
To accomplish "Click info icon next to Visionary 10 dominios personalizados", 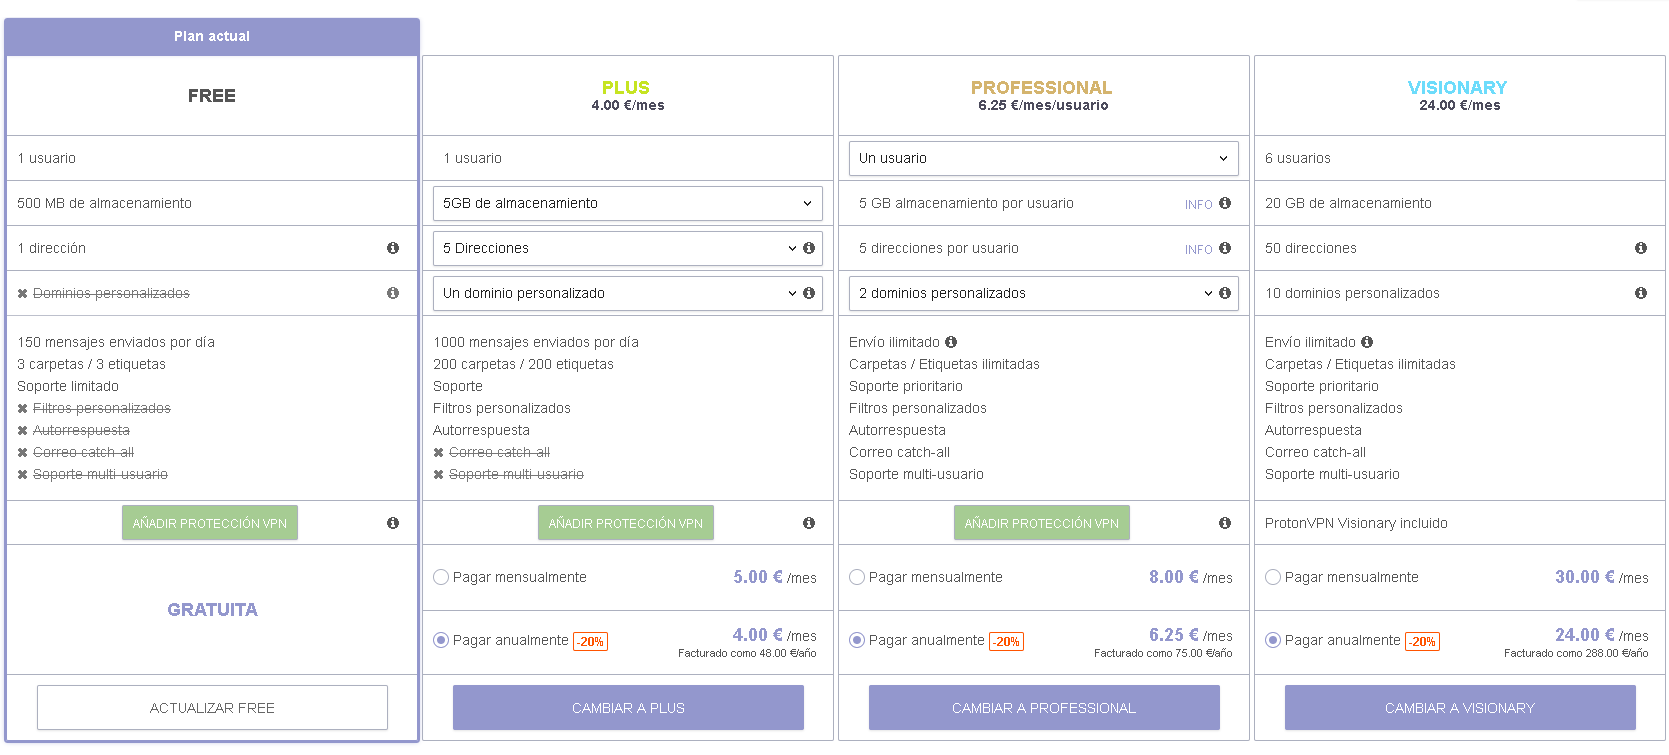I will pos(1641,293).
